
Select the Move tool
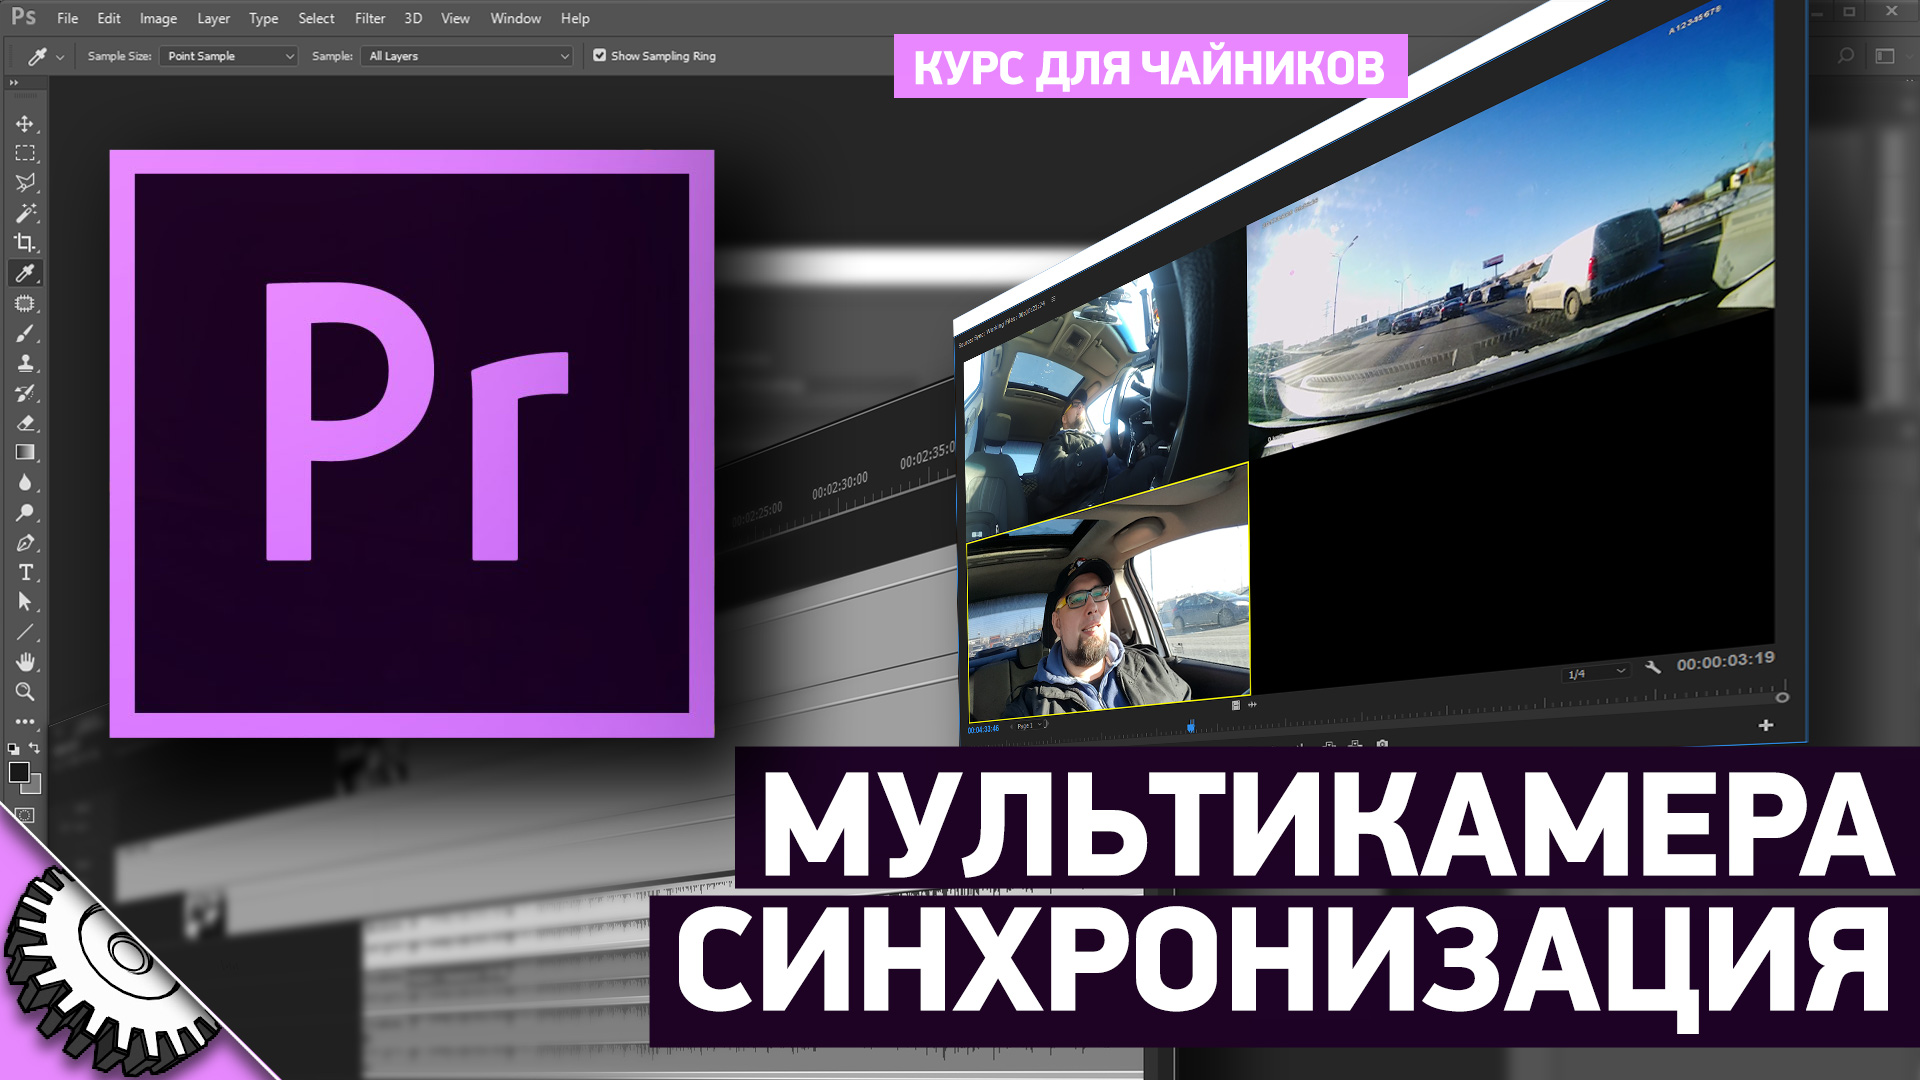pos(25,124)
